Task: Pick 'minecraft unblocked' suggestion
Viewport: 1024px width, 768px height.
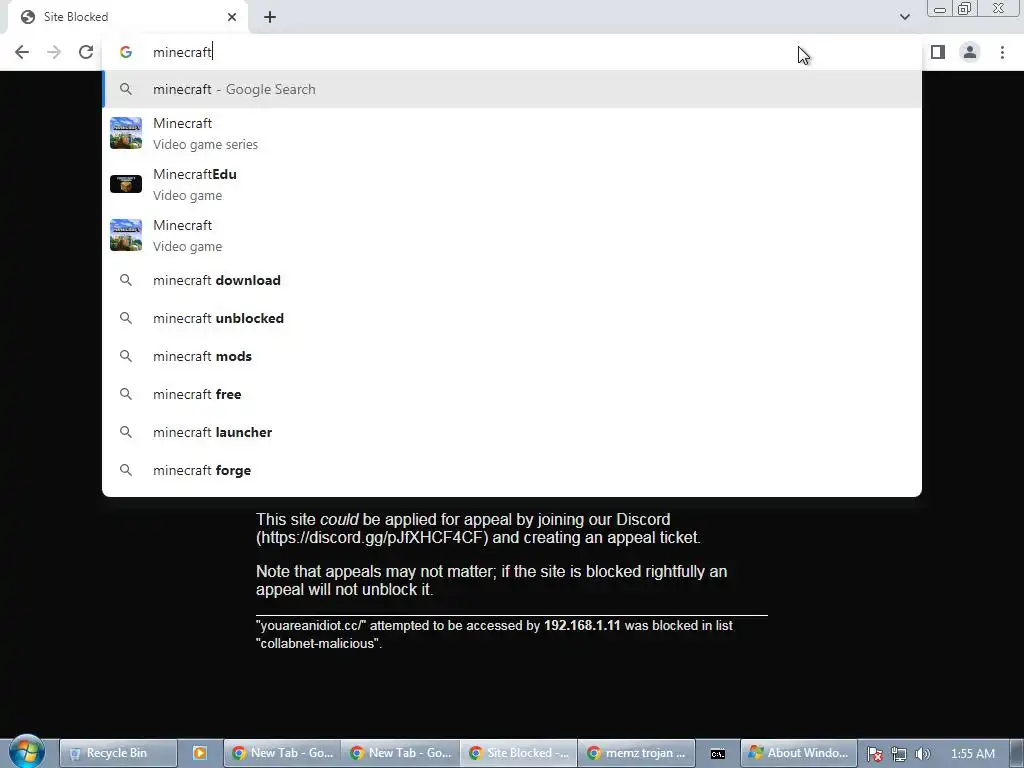Action: (512, 318)
